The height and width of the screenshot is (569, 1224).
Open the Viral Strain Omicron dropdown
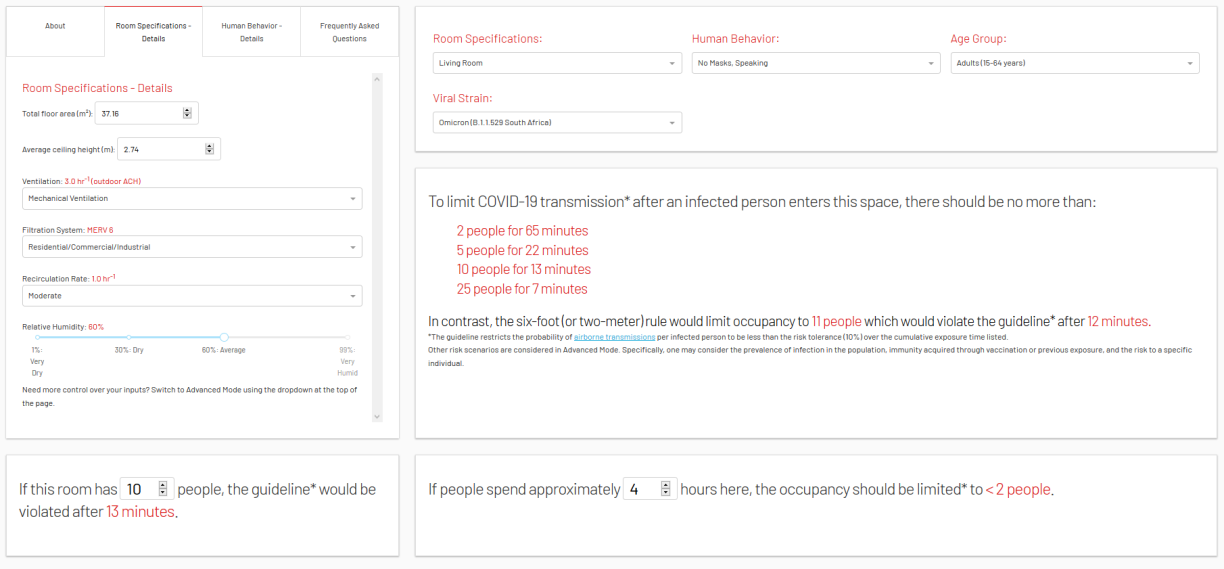click(557, 123)
